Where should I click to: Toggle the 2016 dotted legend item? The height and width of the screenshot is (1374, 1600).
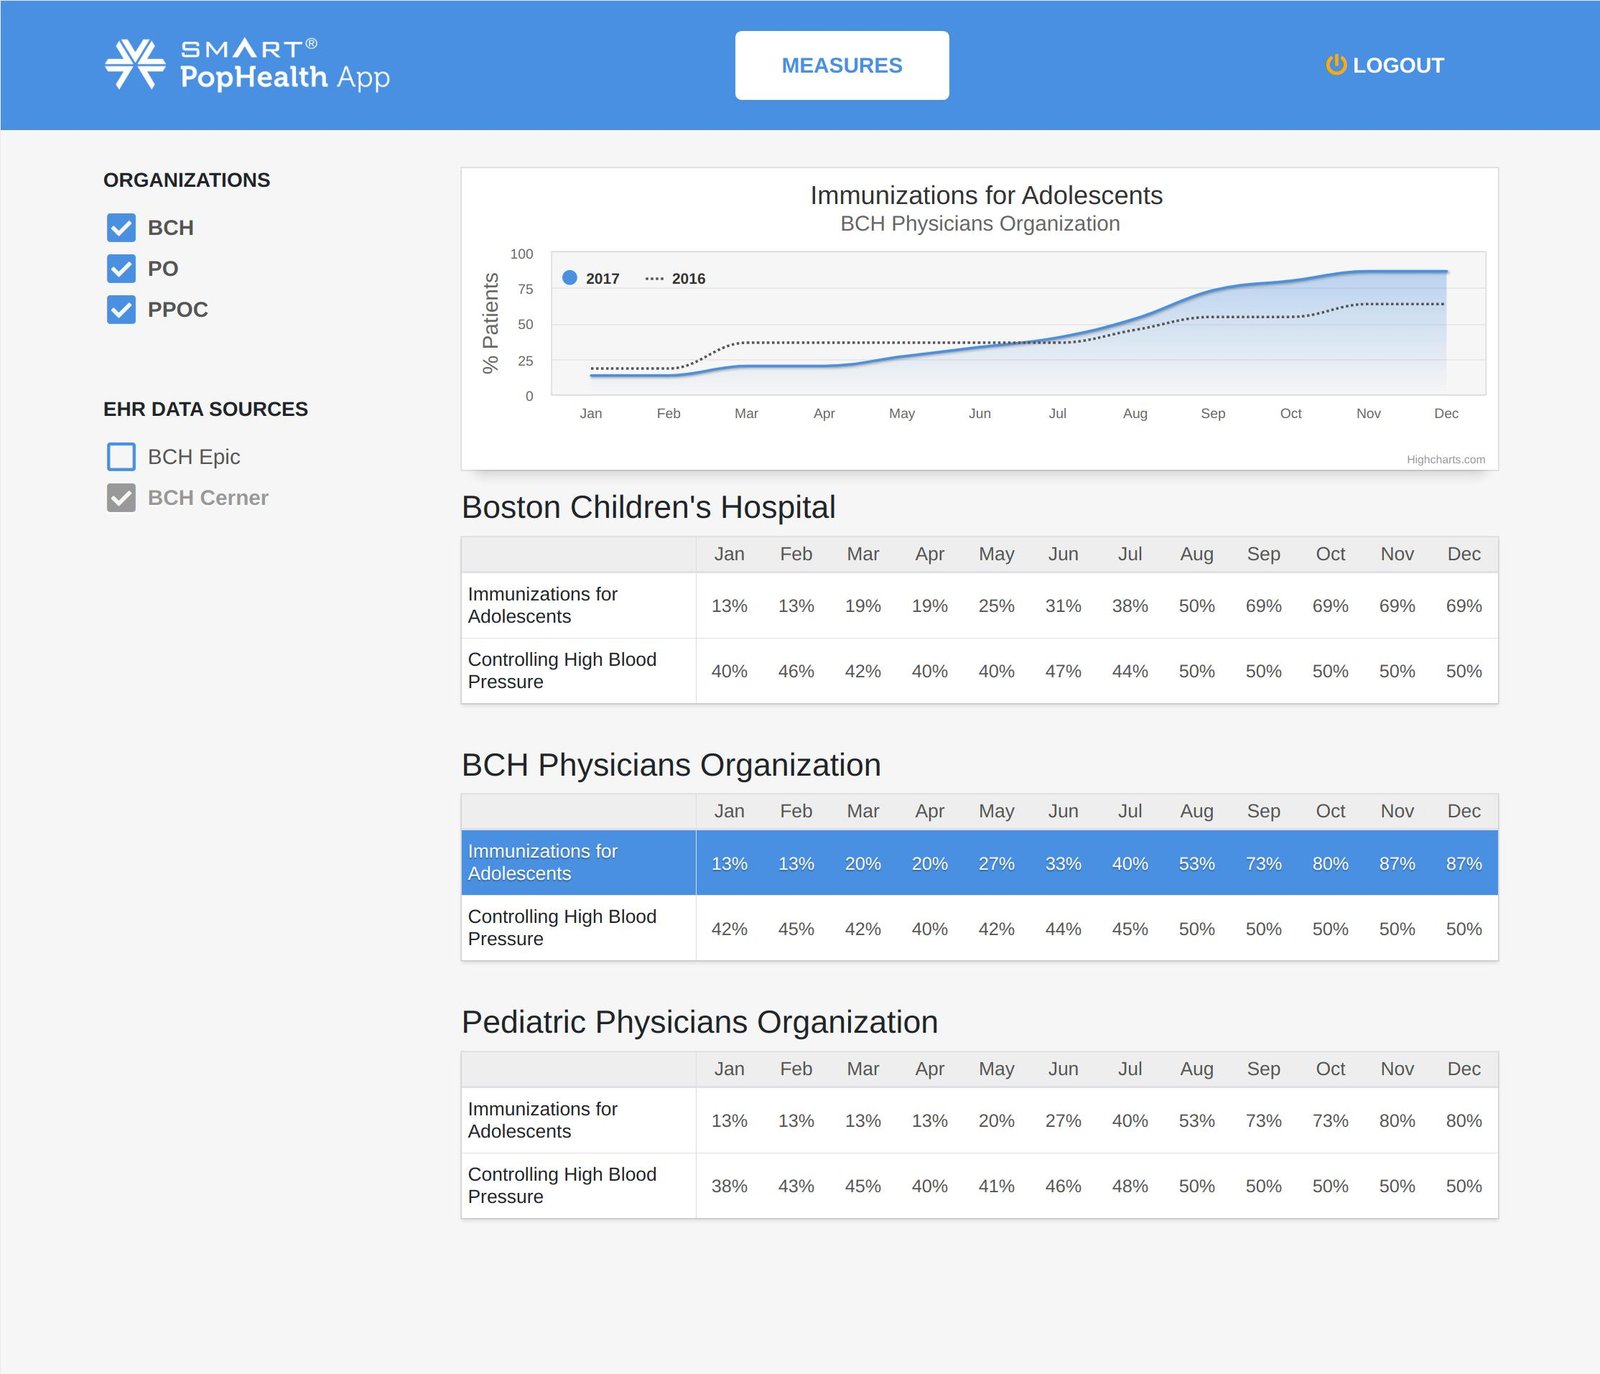tap(675, 278)
